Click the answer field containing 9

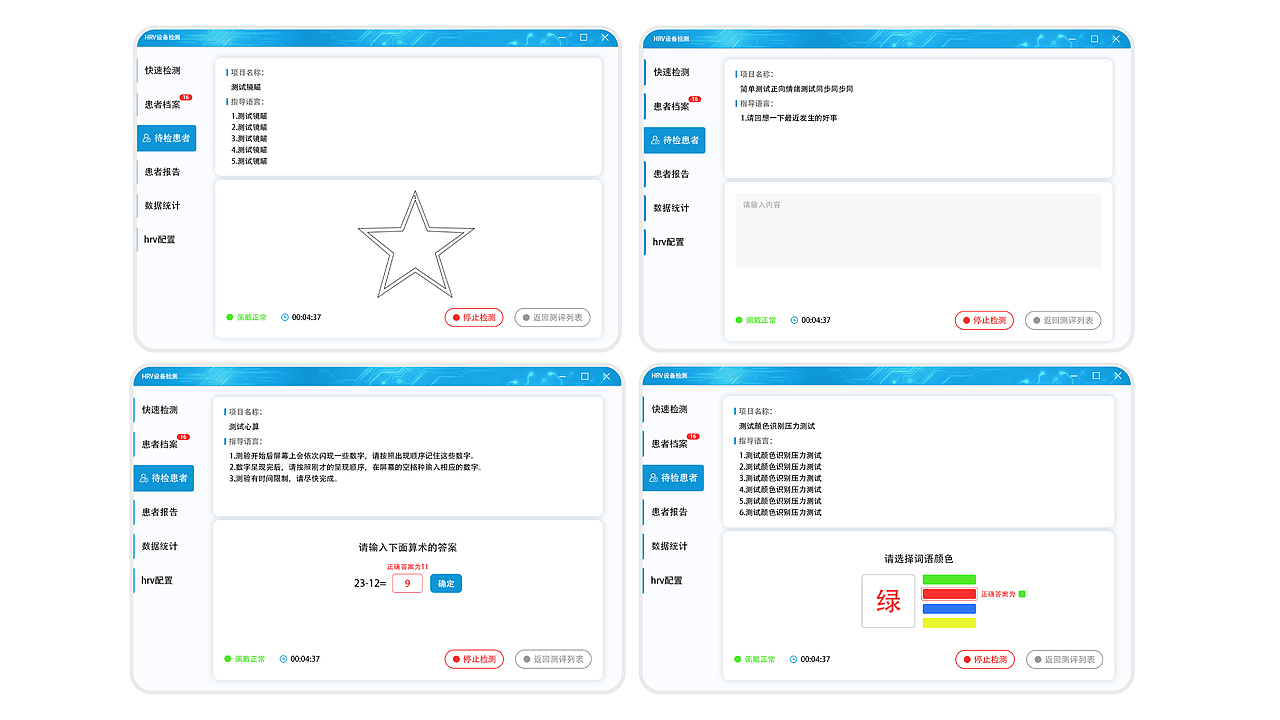click(x=407, y=583)
